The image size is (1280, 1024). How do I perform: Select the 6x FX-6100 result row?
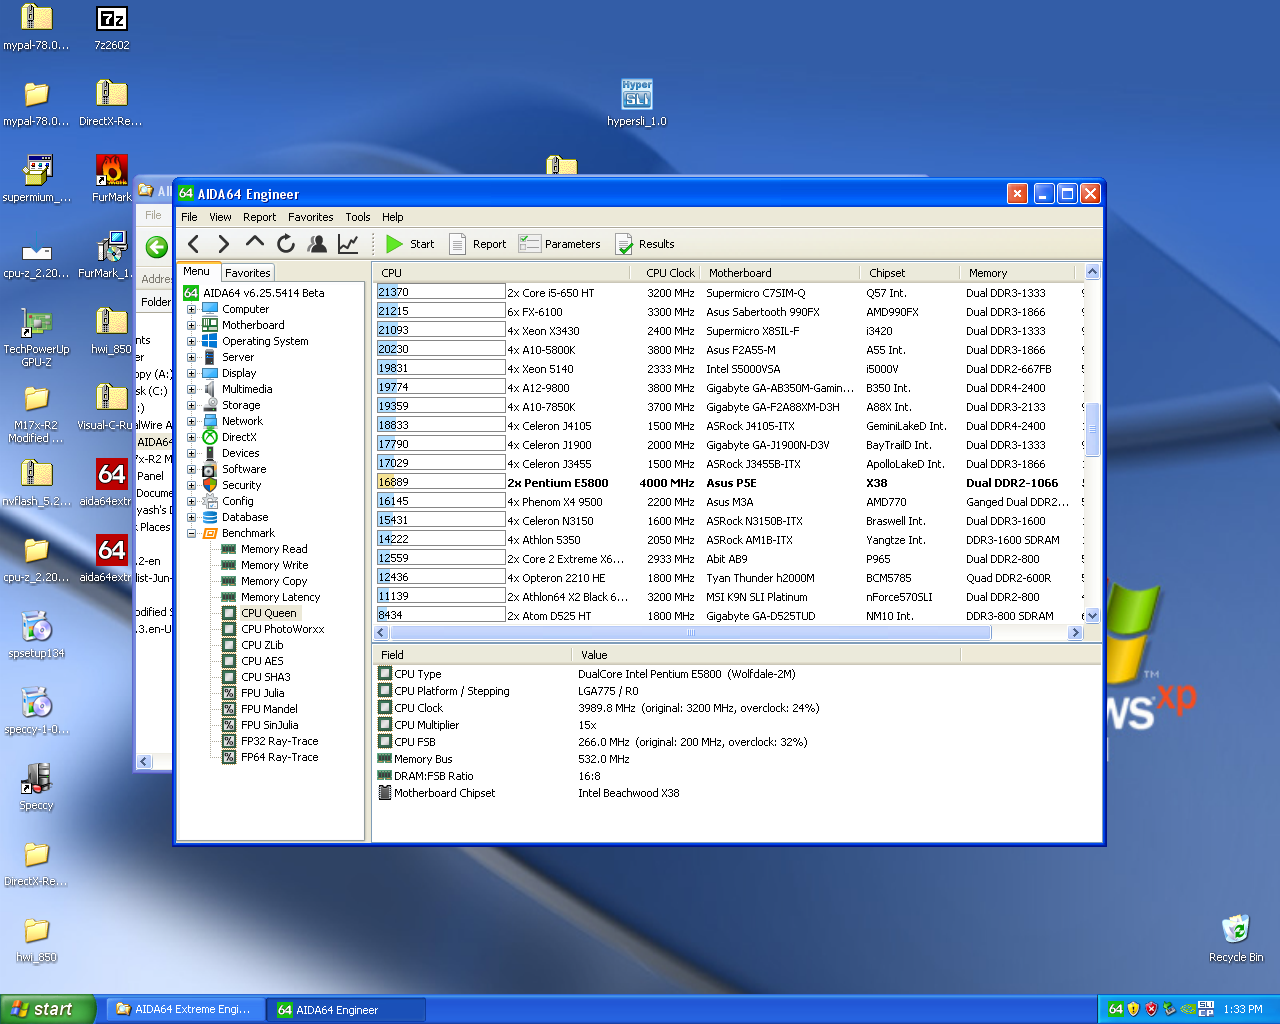(x=729, y=312)
